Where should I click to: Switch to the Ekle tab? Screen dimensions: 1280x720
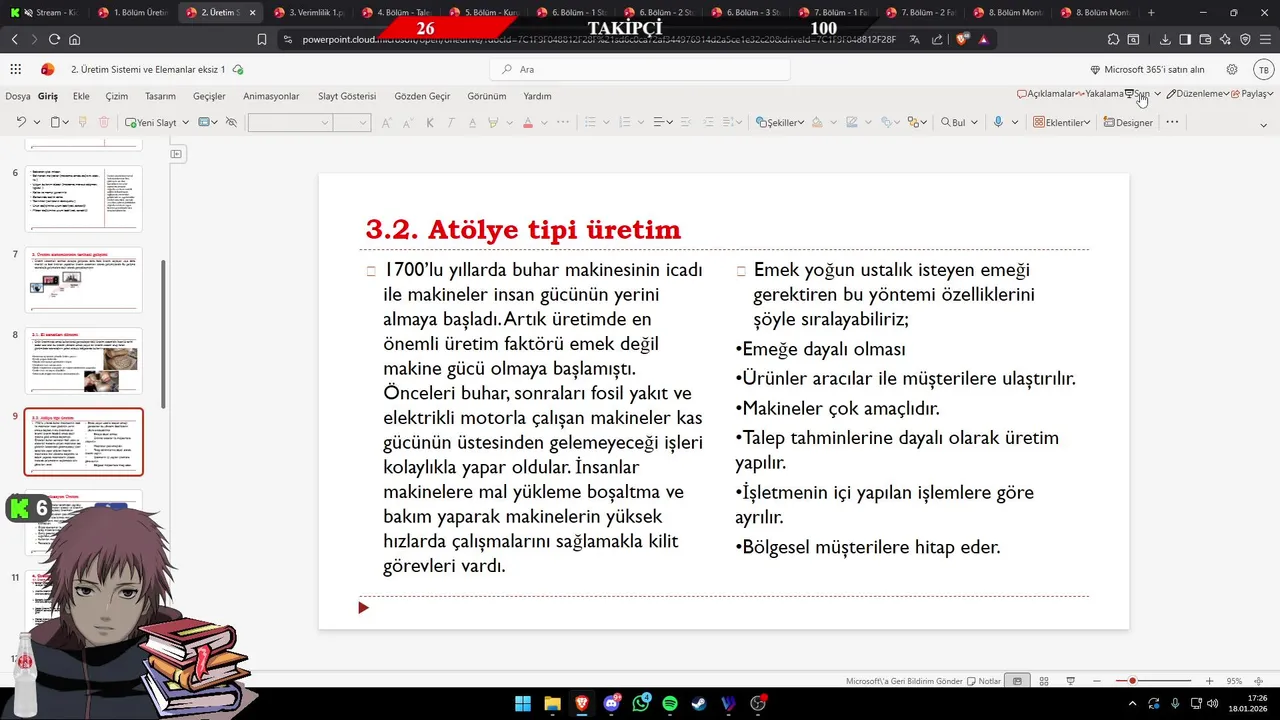pyautogui.click(x=81, y=96)
